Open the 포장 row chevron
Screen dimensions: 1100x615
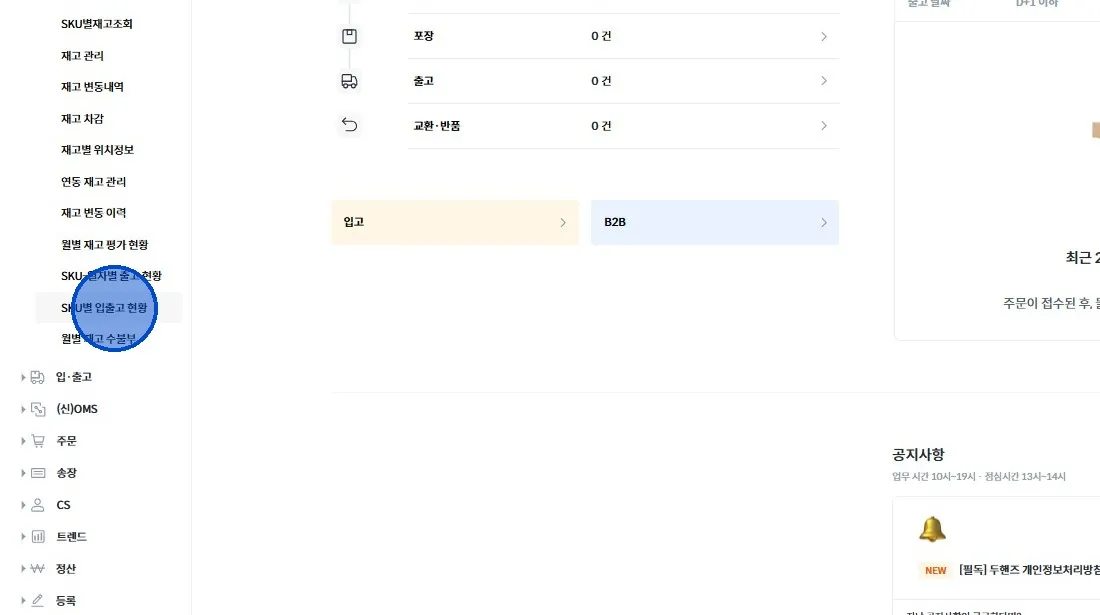(823, 37)
